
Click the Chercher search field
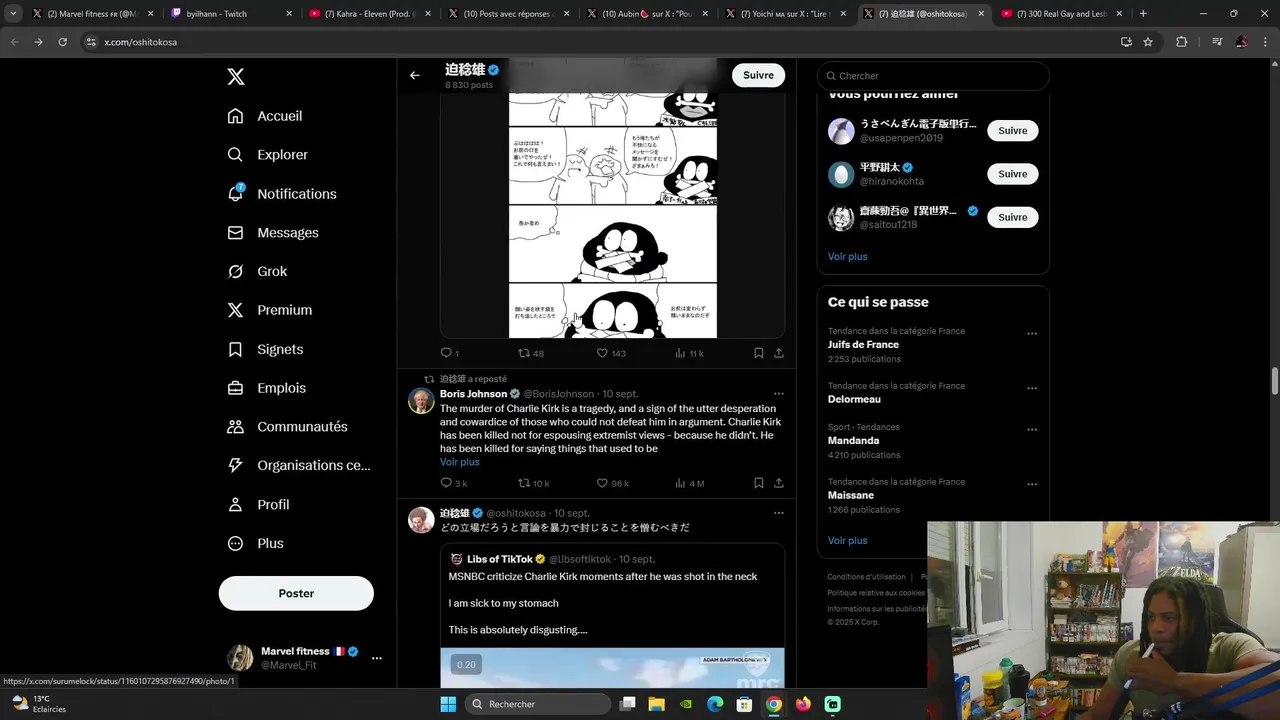[x=933, y=76]
